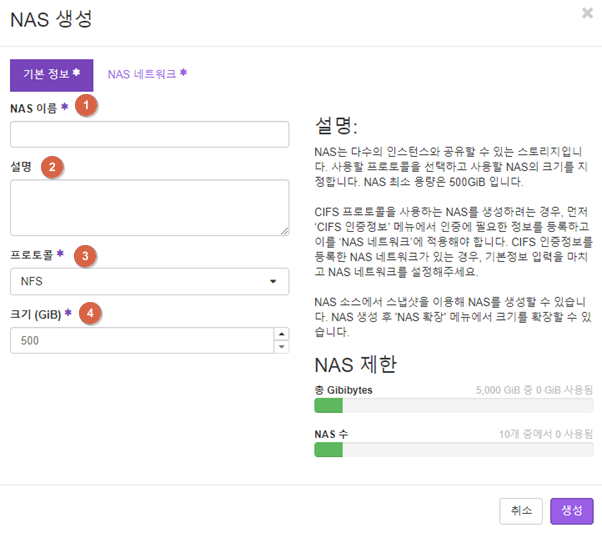Click the NAS 제한 heading

coord(355,365)
